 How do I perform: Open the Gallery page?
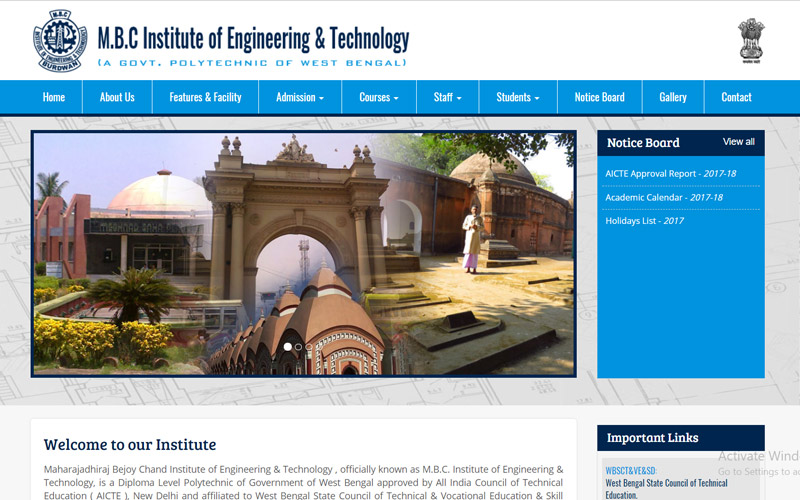[x=673, y=97]
